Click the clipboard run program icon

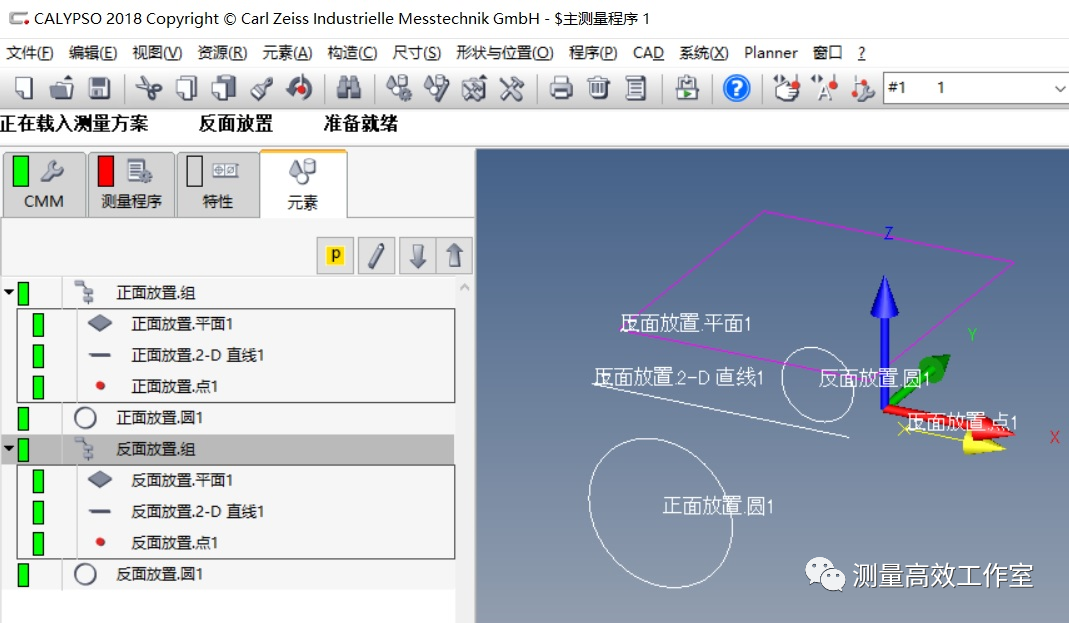click(x=687, y=88)
